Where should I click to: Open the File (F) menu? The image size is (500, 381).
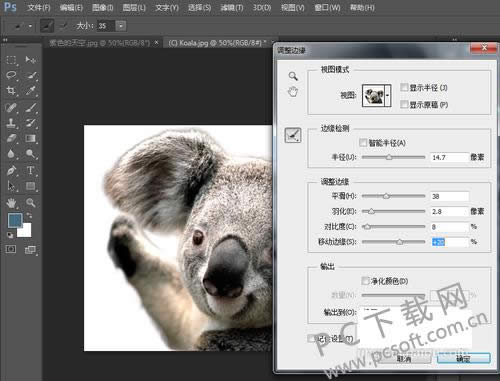pos(39,7)
